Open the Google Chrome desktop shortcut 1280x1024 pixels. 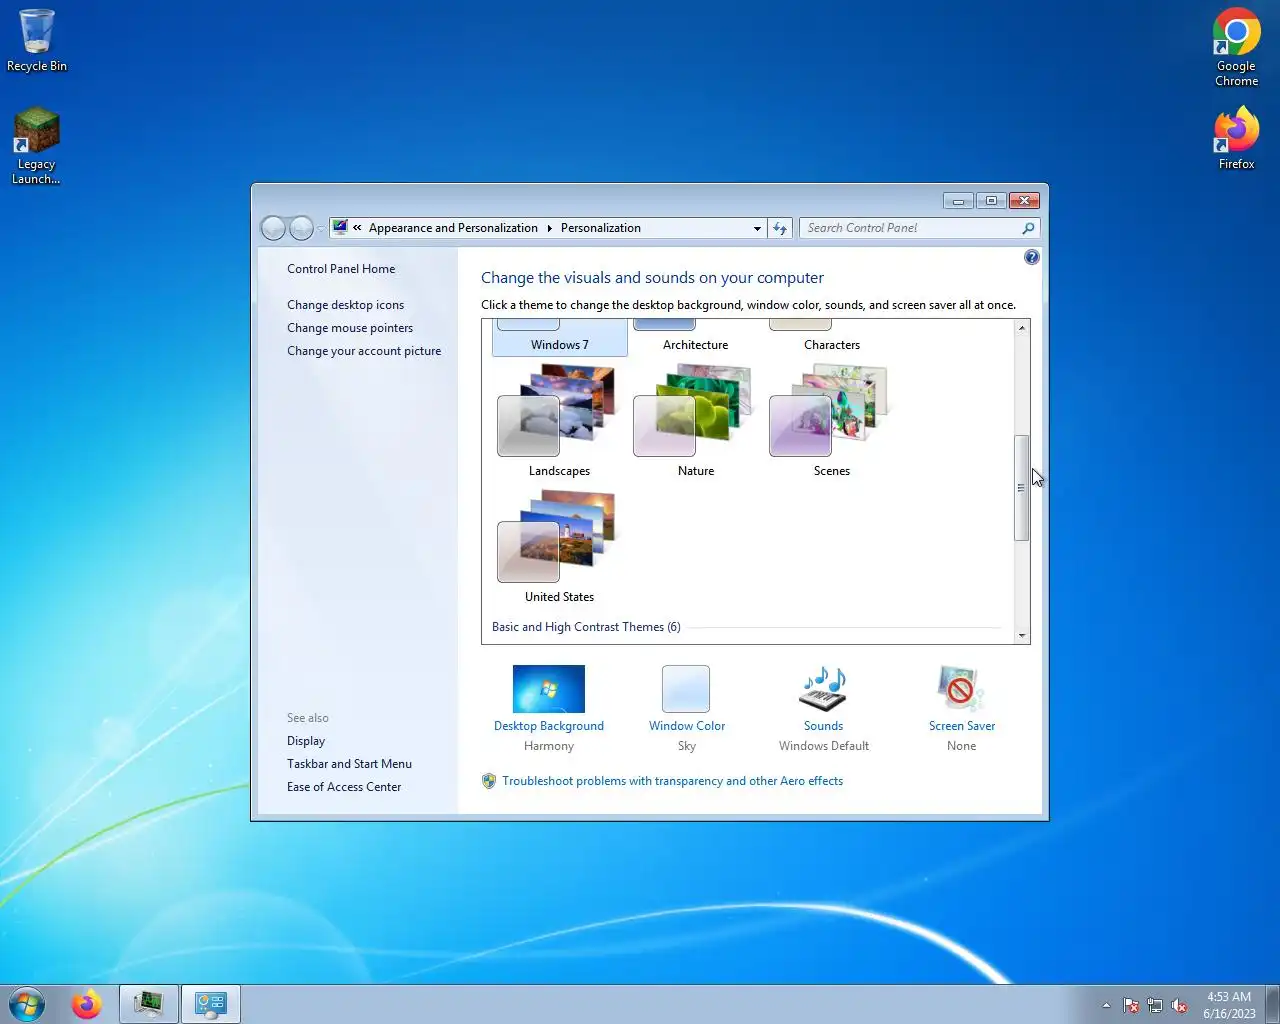pyautogui.click(x=1237, y=47)
